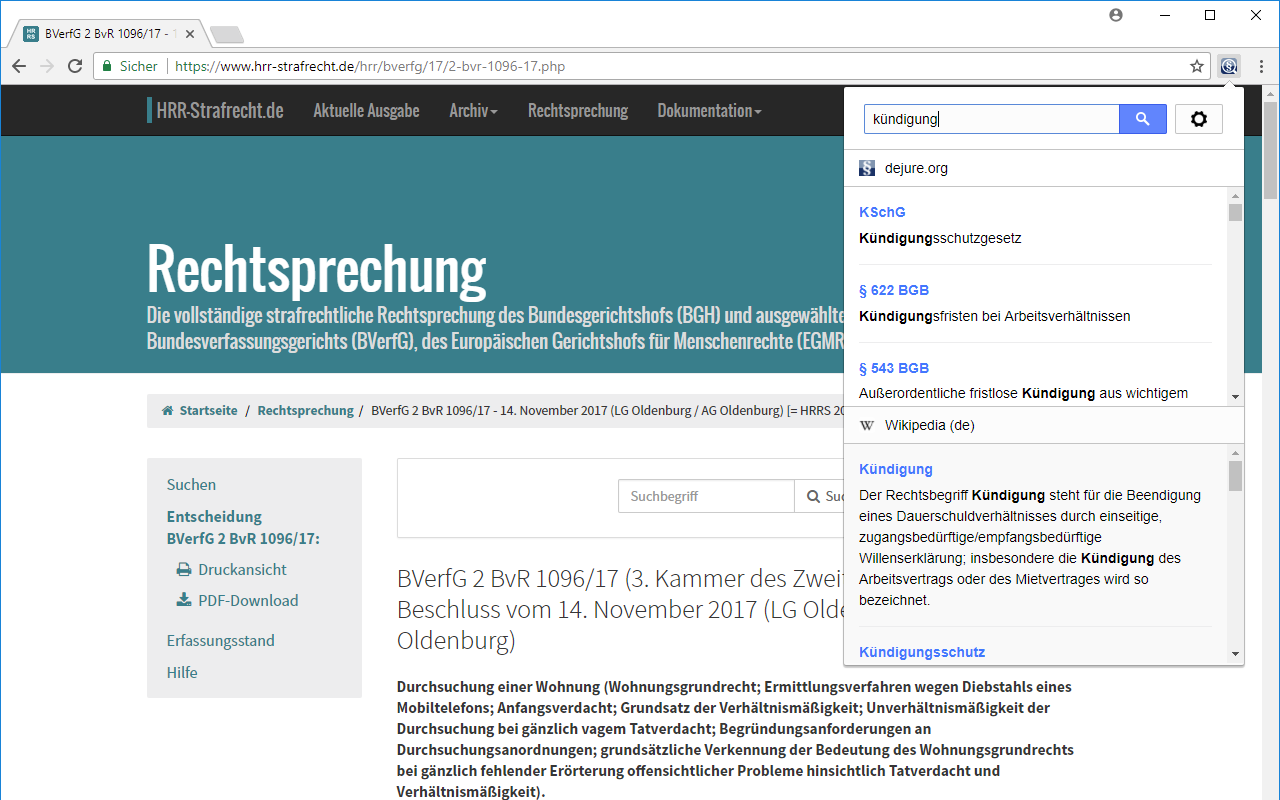Click the browser address bar URL
The height and width of the screenshot is (800, 1280).
[370, 66]
